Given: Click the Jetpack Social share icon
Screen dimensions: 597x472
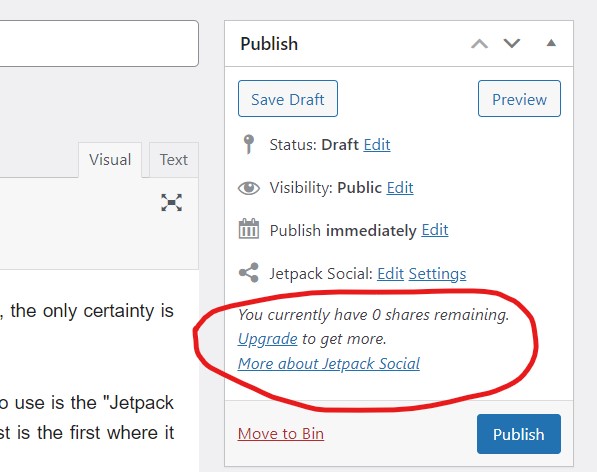Looking at the screenshot, I should pyautogui.click(x=249, y=273).
